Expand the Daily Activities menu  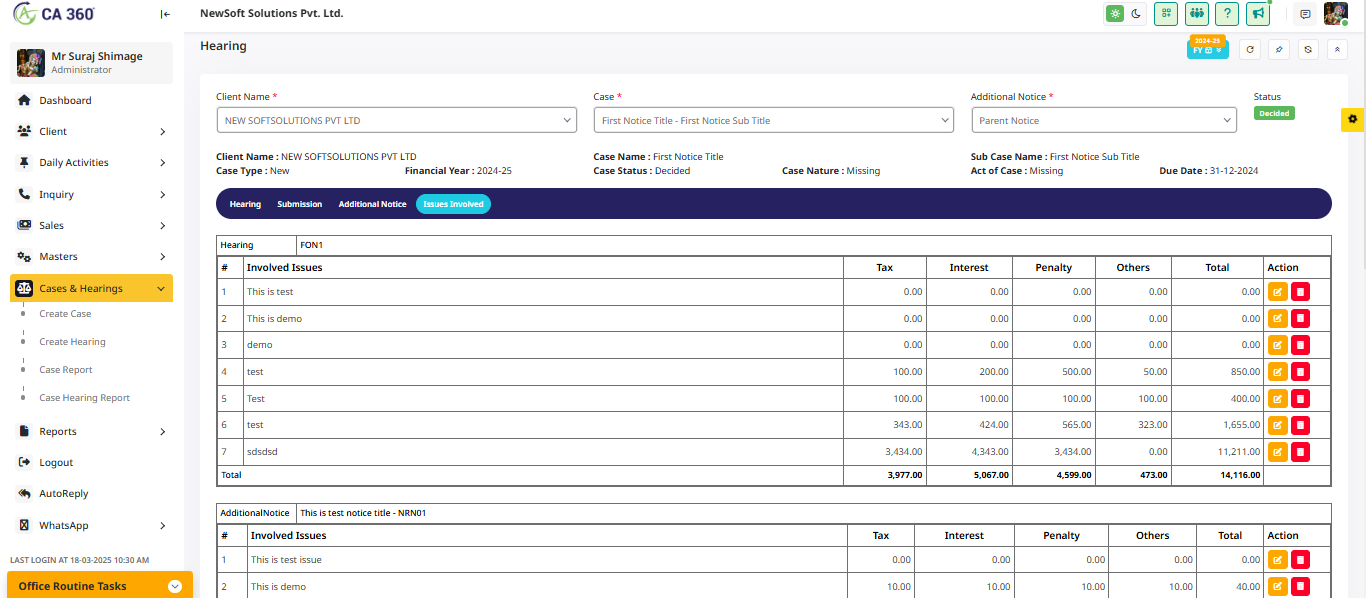click(92, 162)
